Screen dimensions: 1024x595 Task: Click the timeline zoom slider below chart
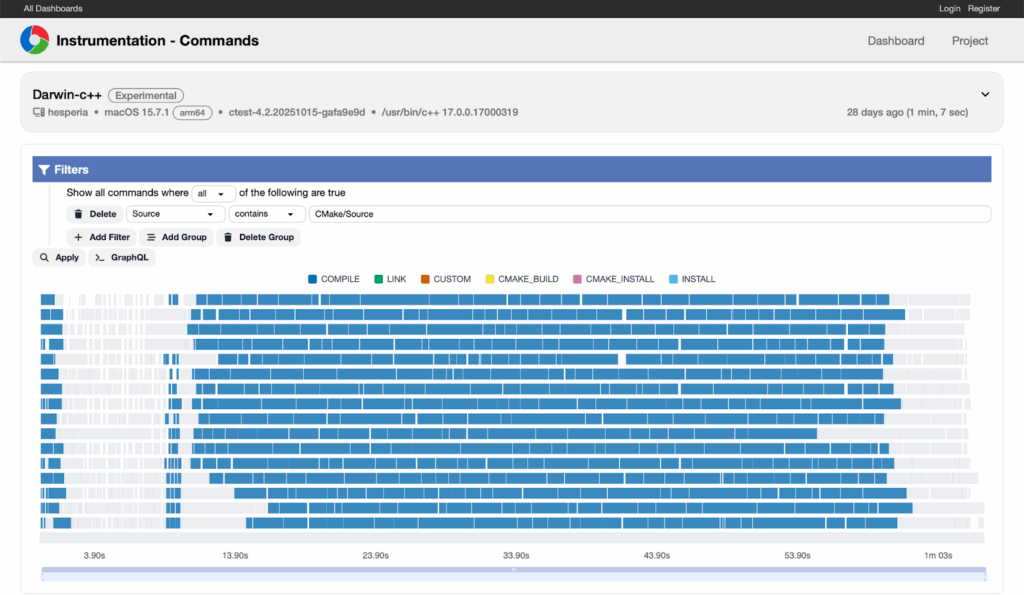click(513, 573)
